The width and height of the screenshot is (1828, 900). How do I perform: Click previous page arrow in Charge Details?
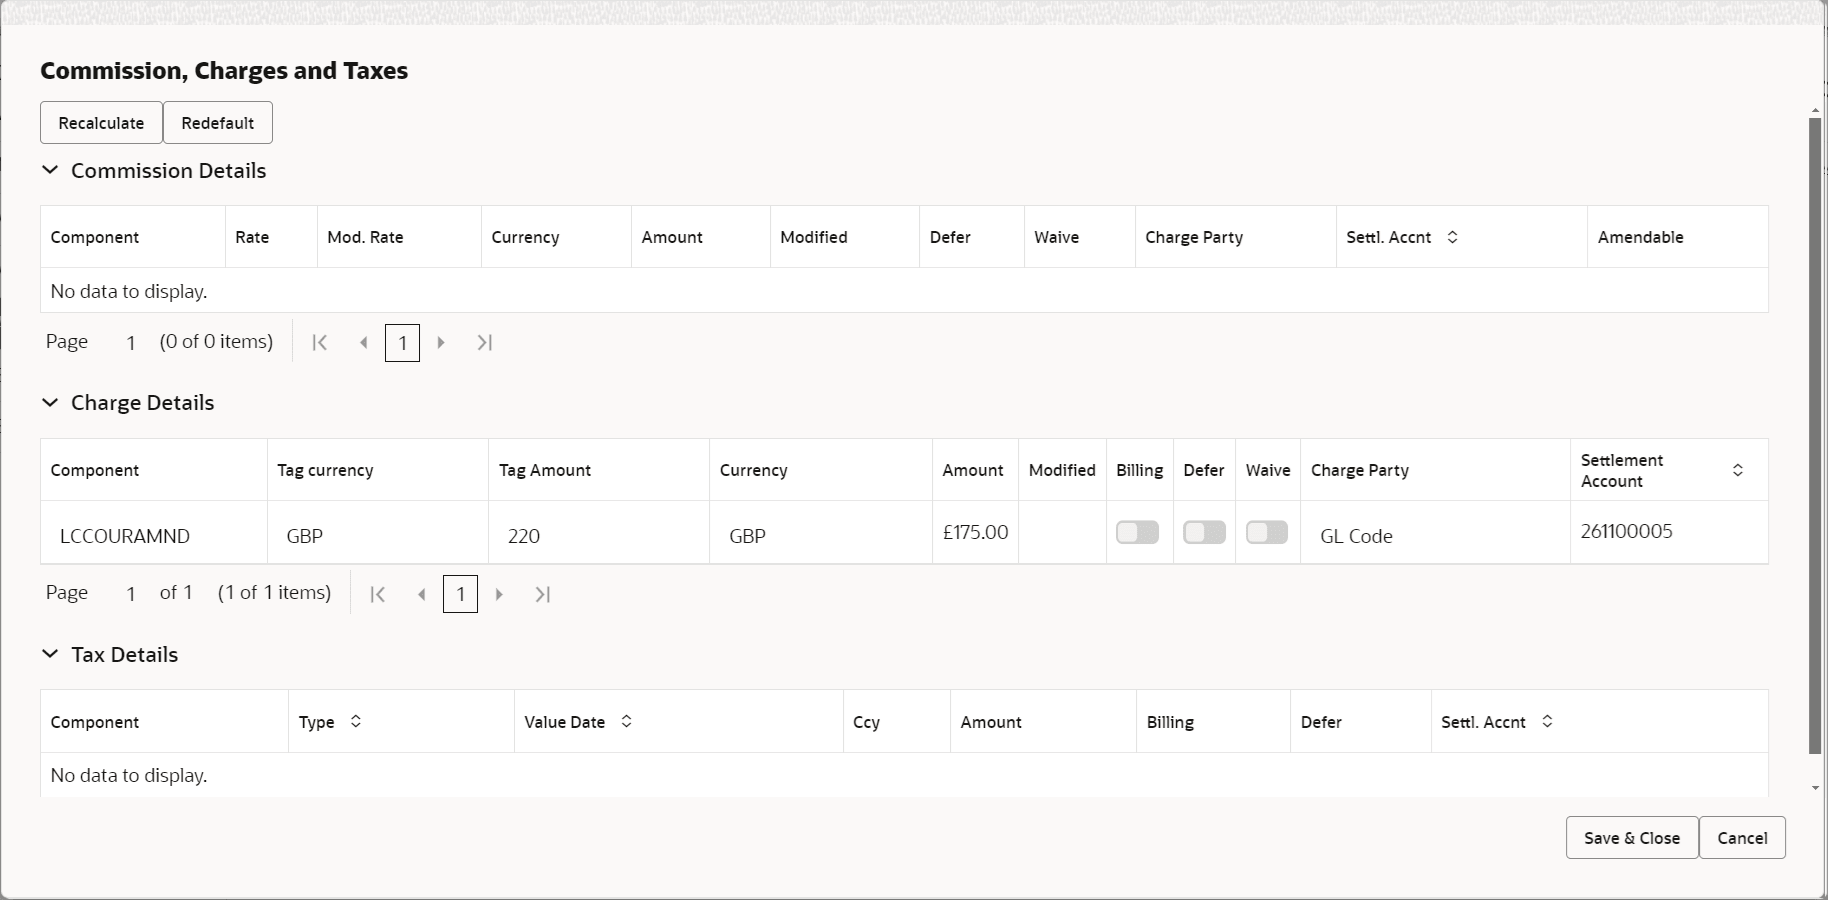[420, 593]
